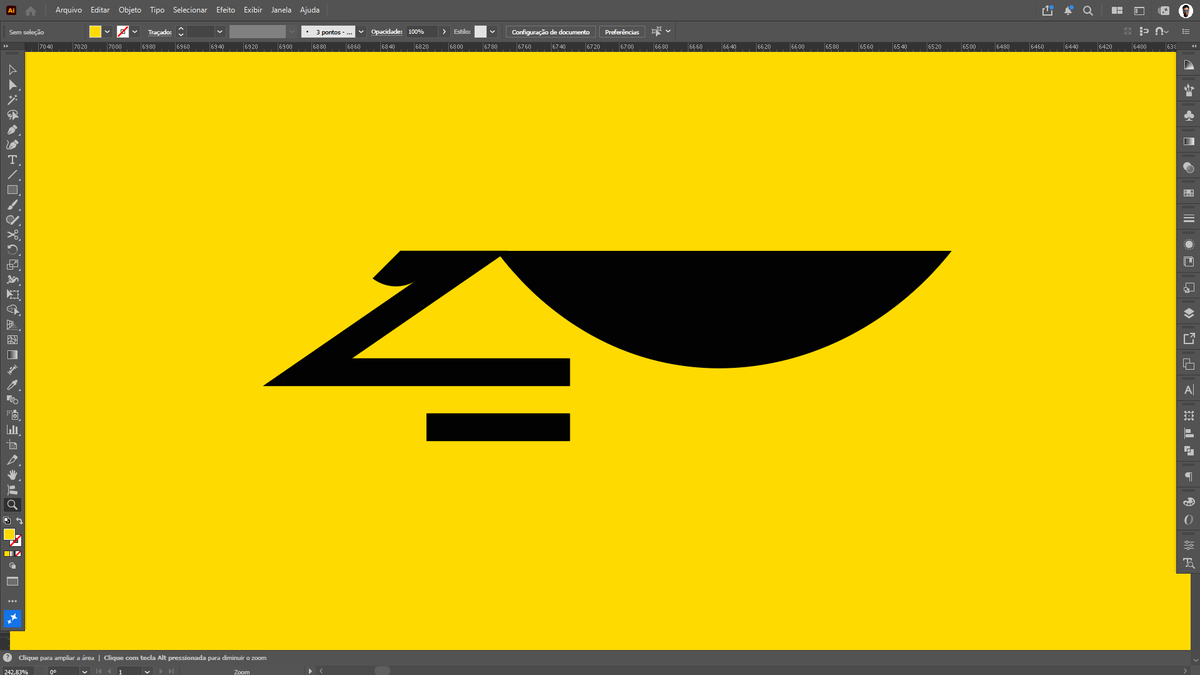The height and width of the screenshot is (675, 1200).
Task: Swap fill and stroke arrows
Action: [19, 521]
